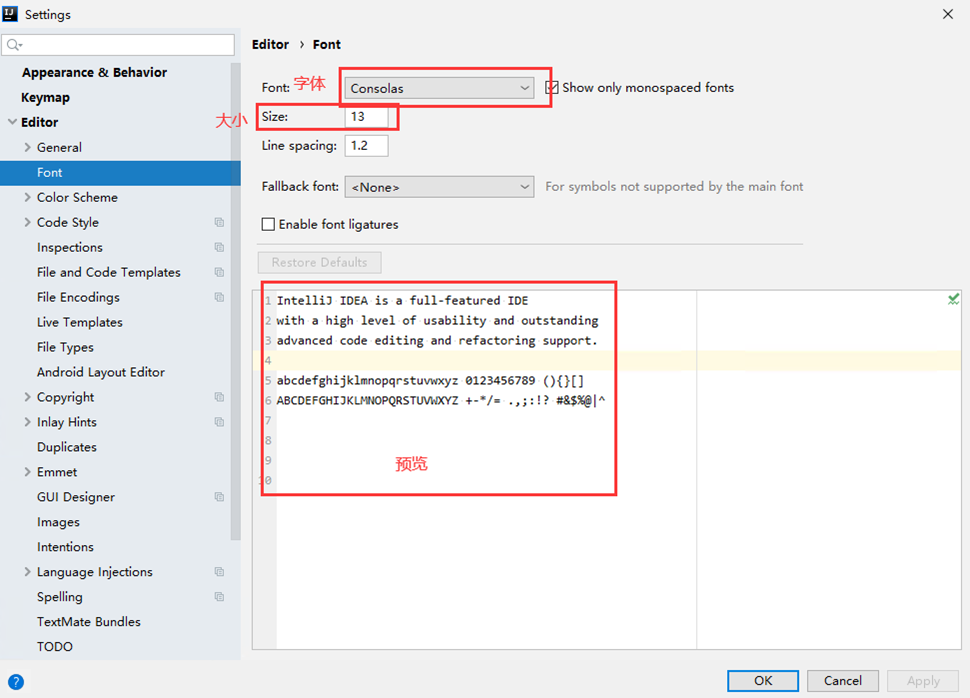Screen dimensions: 970x698
Task: Click project-level icon beside Spelling
Action: point(219,597)
